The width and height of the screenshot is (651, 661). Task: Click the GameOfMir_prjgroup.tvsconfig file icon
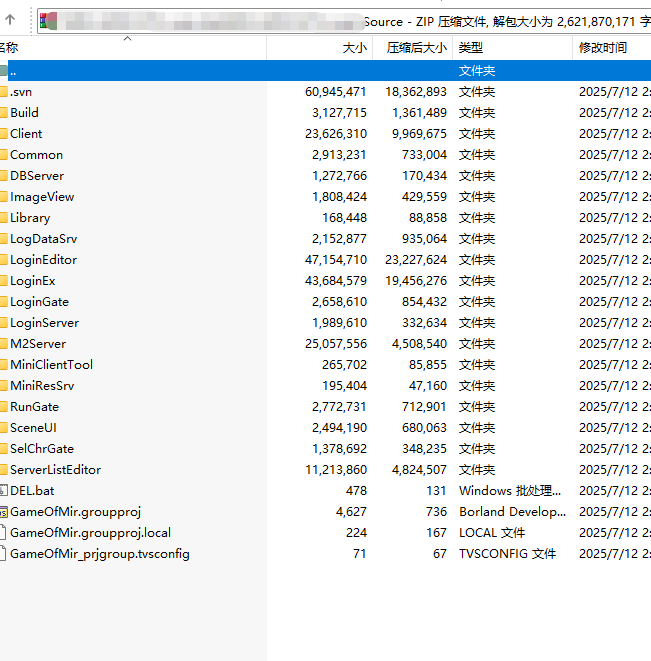coord(3,554)
